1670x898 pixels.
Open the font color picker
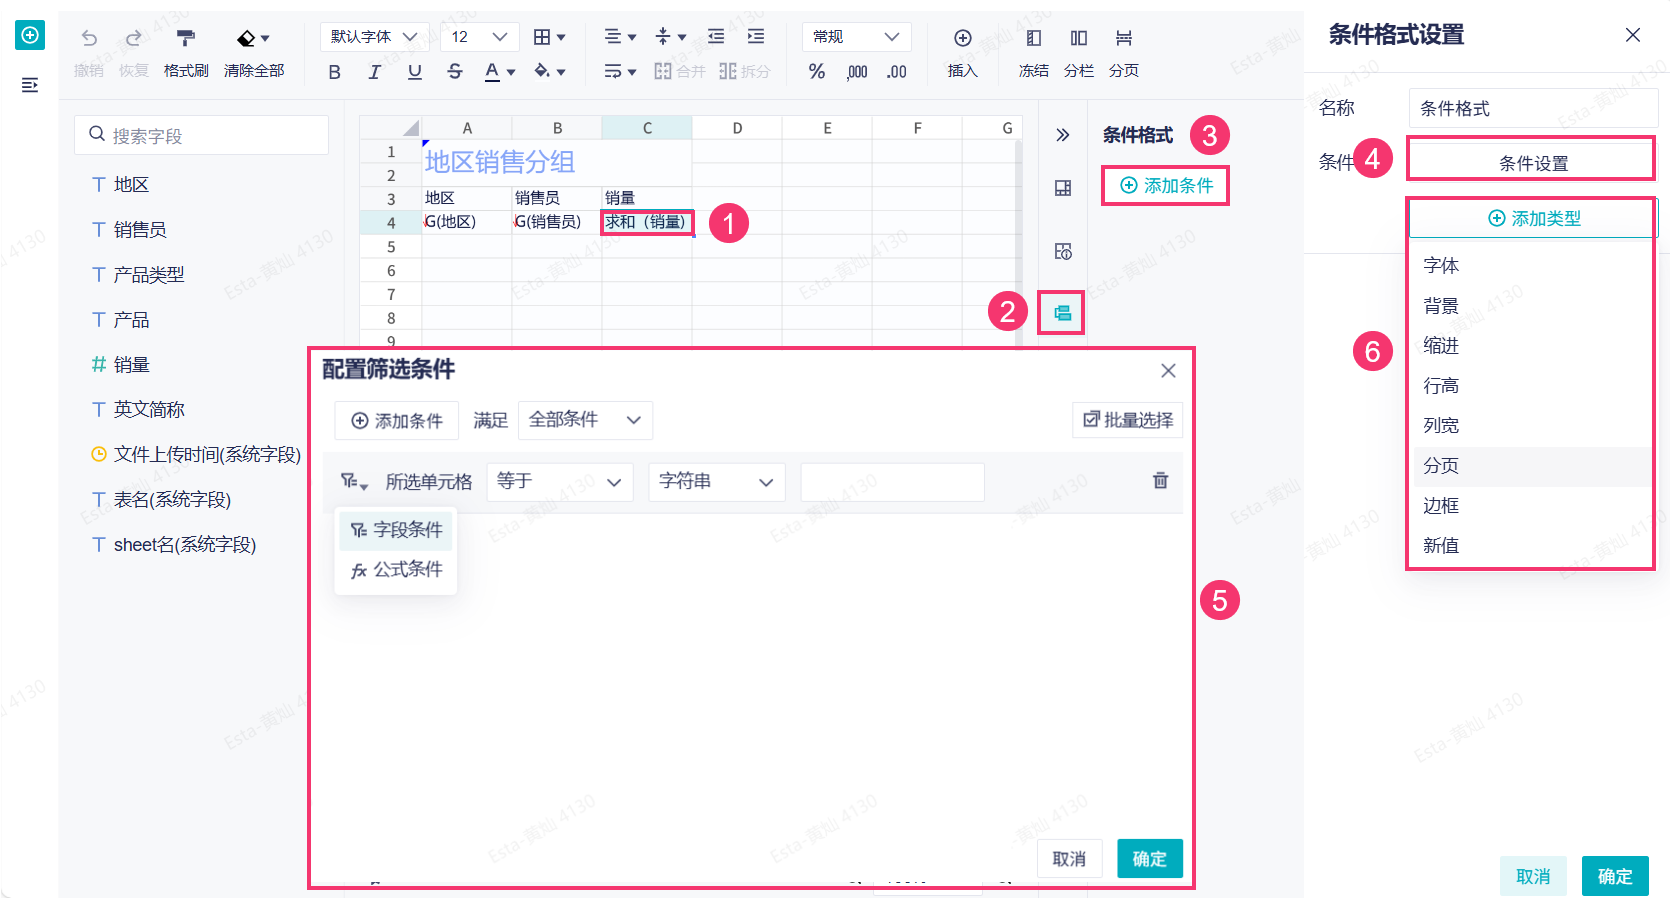(x=499, y=72)
